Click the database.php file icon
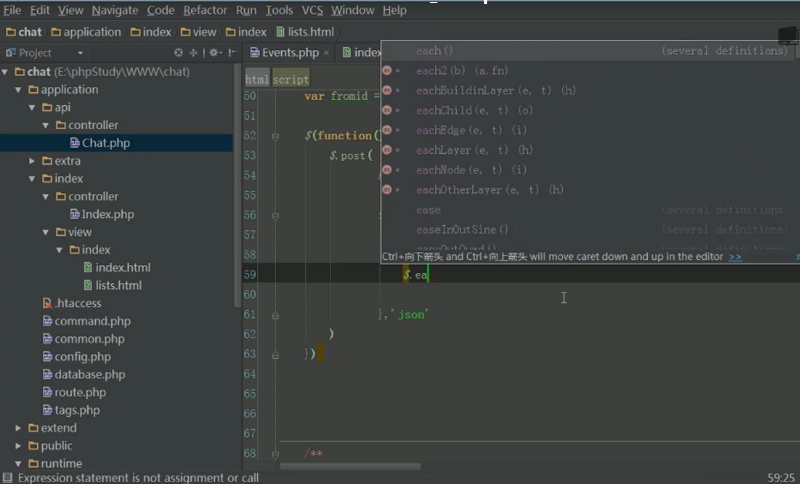The width and height of the screenshot is (800, 484). click(47, 374)
